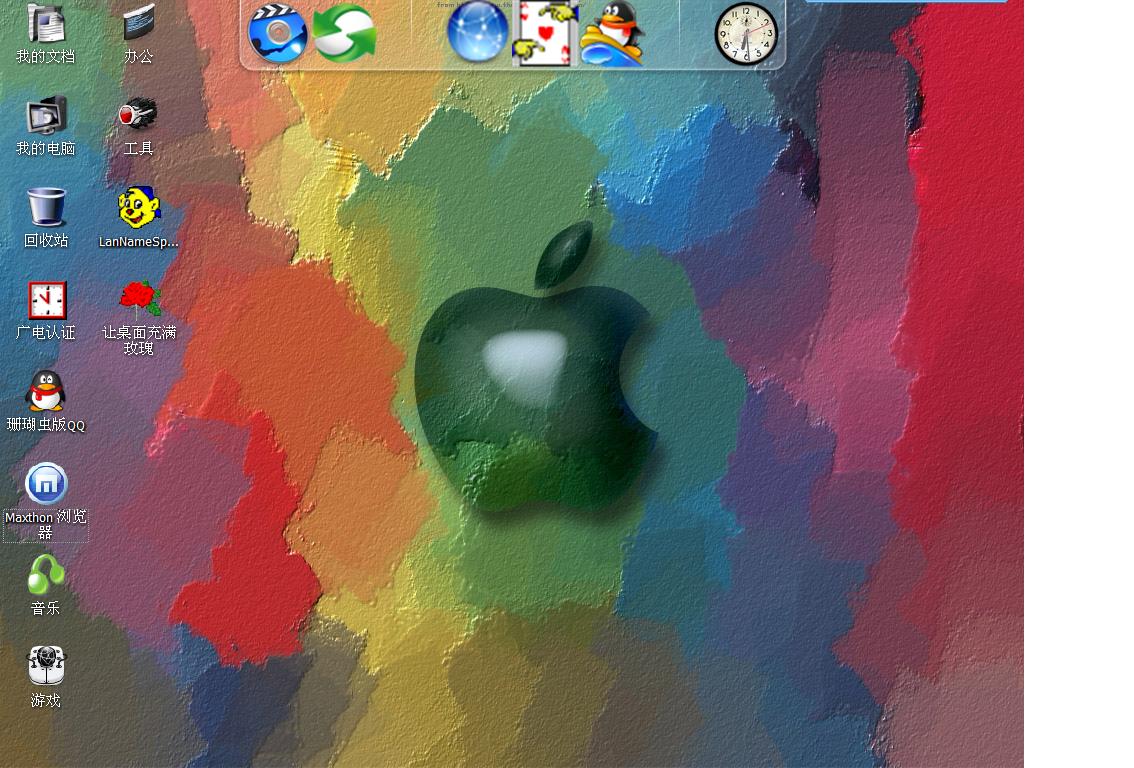The width and height of the screenshot is (1134, 768).
Task: Click the 回收站 label text
Action: coord(46,241)
